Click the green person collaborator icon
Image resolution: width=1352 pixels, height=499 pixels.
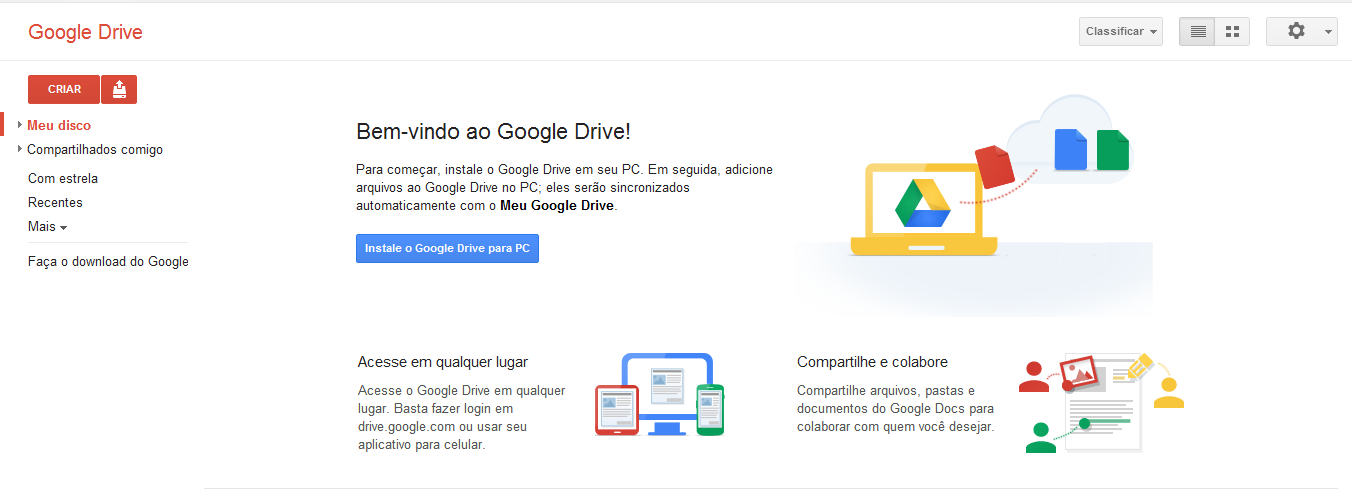point(1041,437)
